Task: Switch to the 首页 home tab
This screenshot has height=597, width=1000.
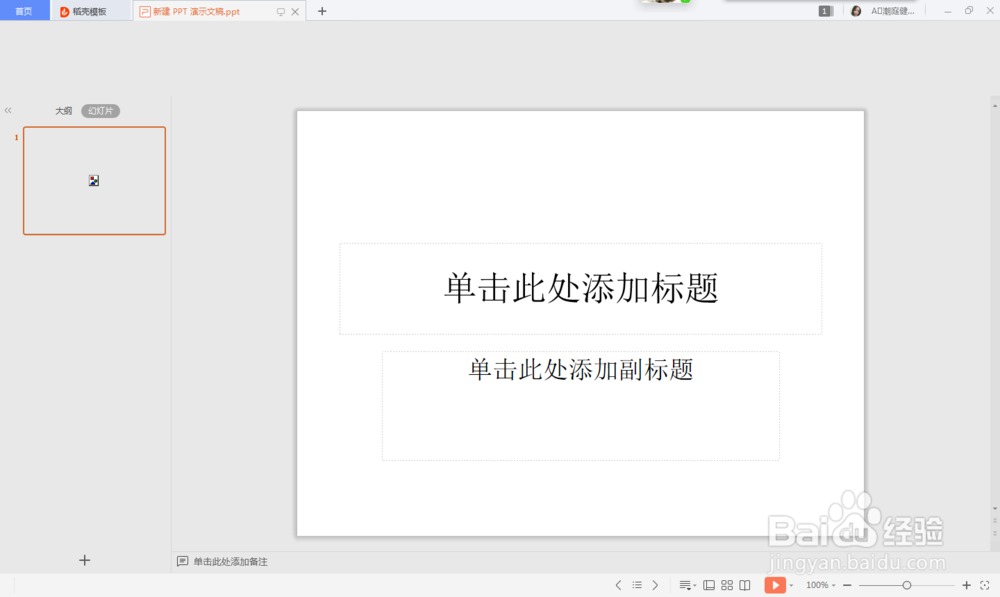Action: pos(23,11)
